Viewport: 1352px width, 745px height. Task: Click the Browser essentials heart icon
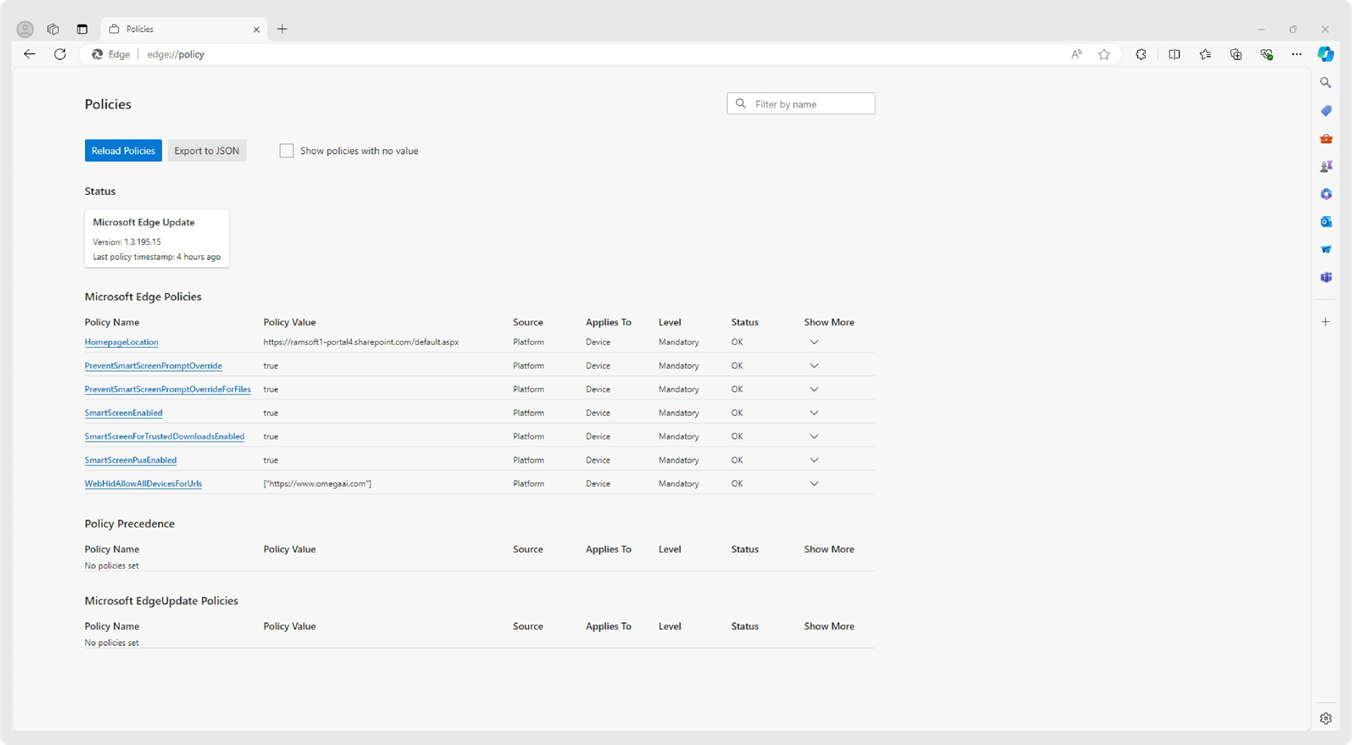coord(1266,54)
